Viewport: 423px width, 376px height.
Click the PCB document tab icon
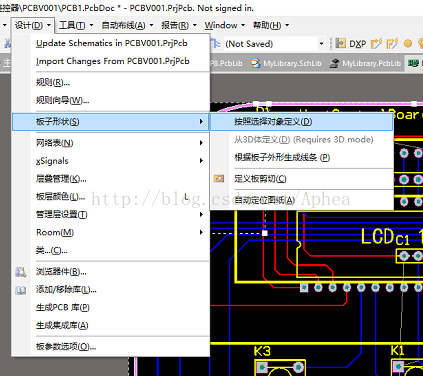coord(413,63)
